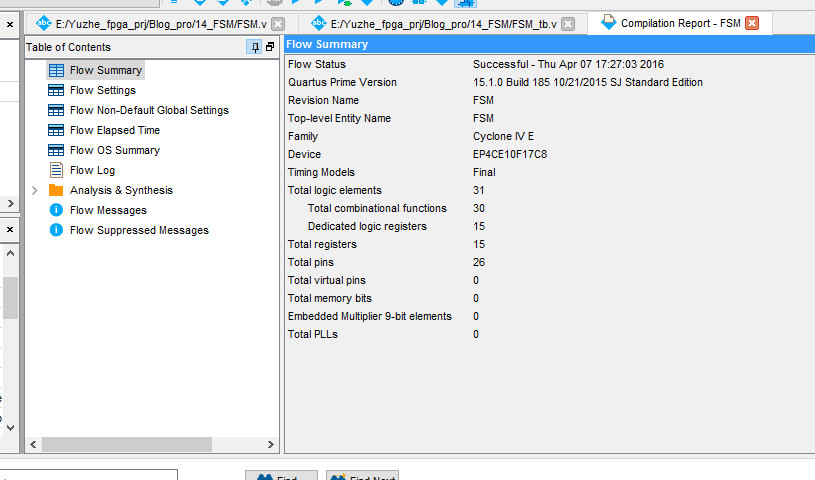Pin the Table of Contents panel
This screenshot has height=480, width=815.
click(254, 47)
